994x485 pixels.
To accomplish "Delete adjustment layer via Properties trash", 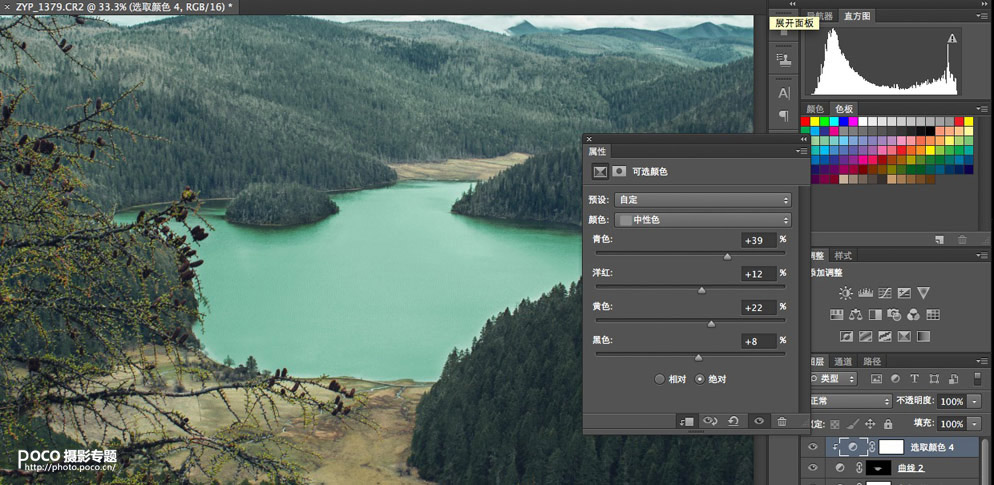I will click(782, 421).
